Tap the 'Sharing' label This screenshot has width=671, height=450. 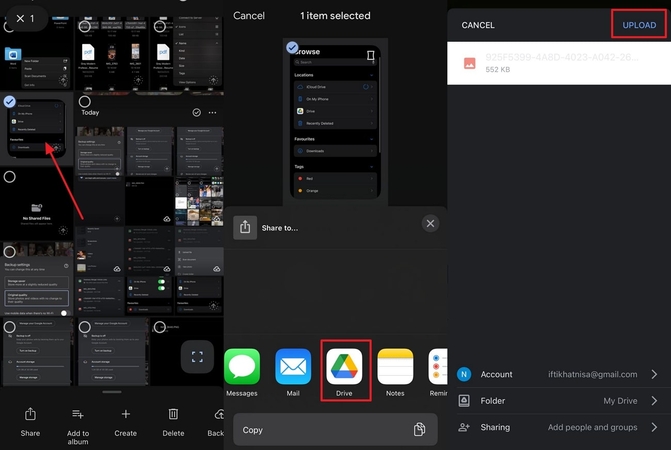point(495,427)
